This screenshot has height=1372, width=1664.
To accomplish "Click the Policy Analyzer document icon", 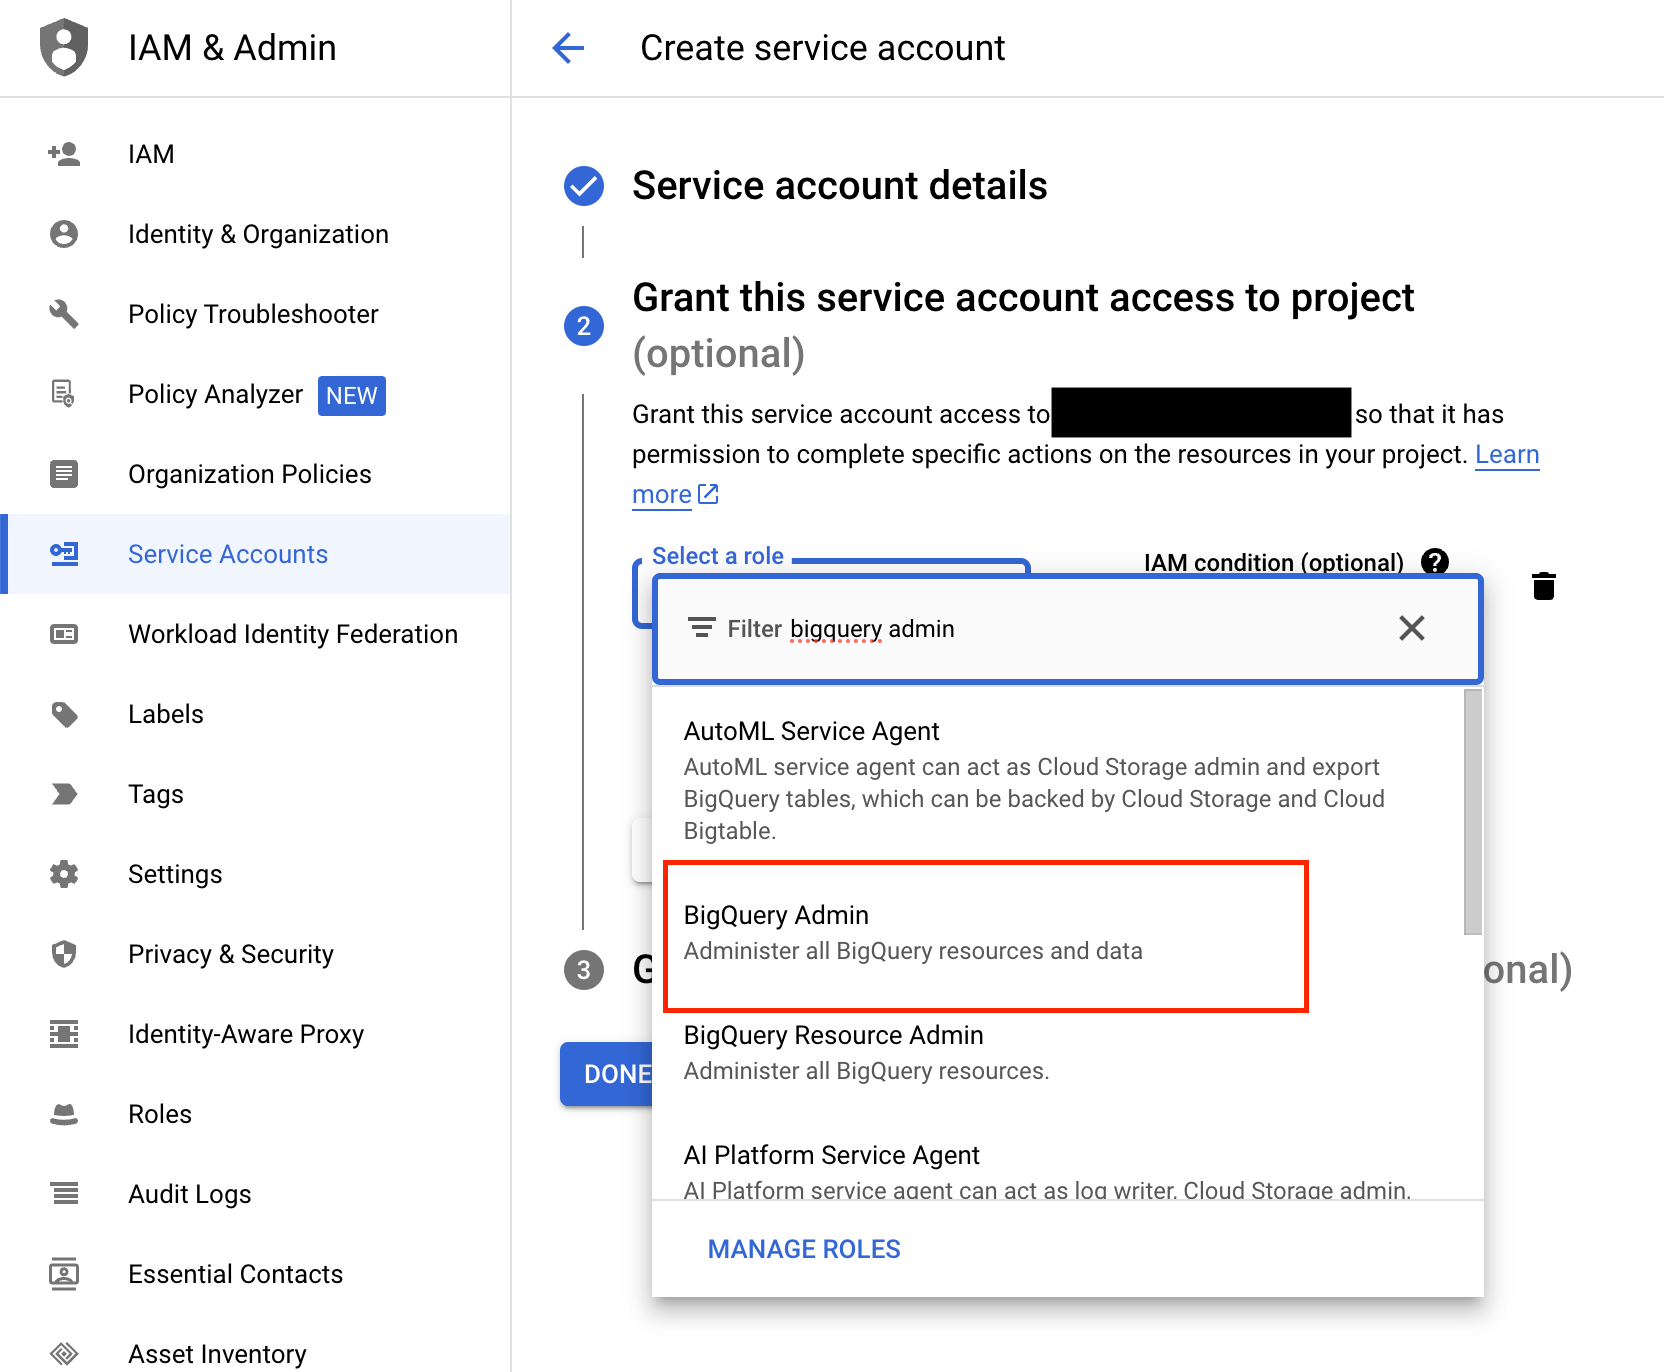I will [63, 394].
